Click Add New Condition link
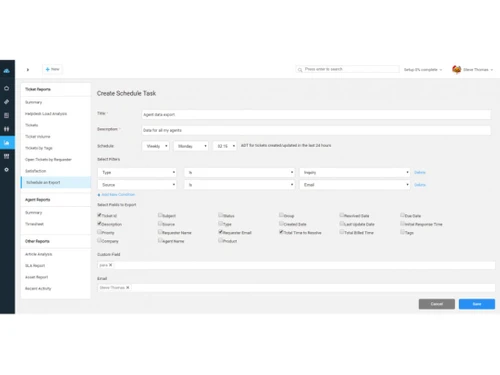500x375 pixels. coord(116,194)
